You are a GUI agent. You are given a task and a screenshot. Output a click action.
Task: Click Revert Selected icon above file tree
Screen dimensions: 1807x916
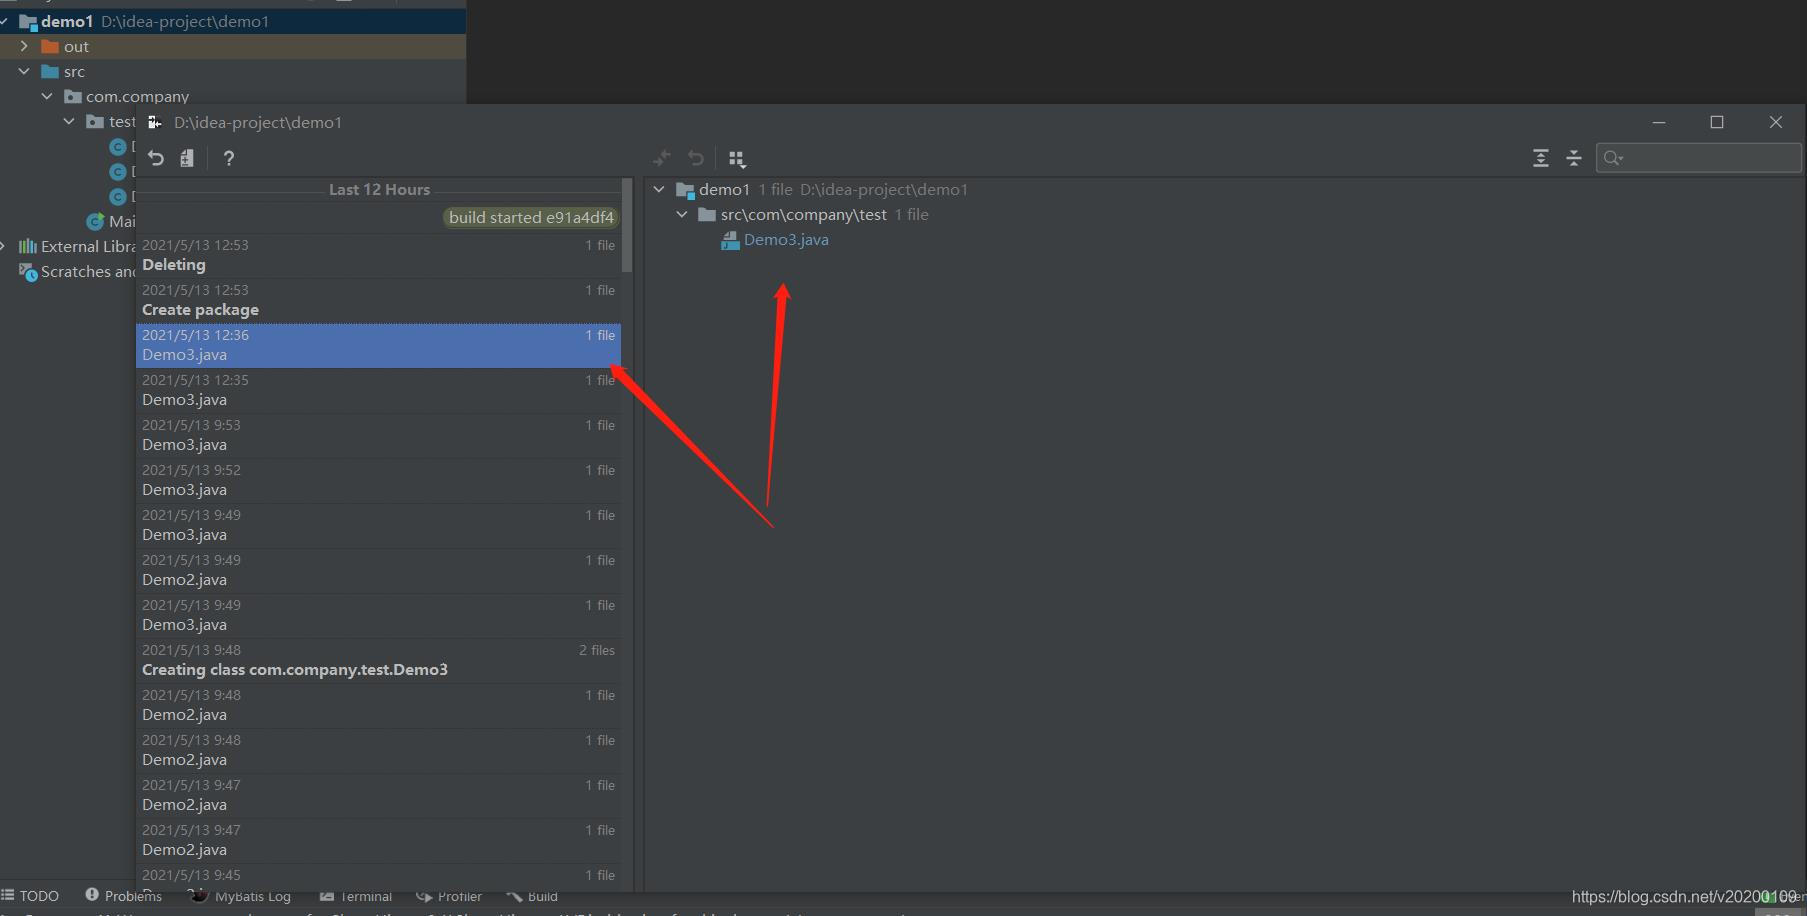tap(696, 158)
